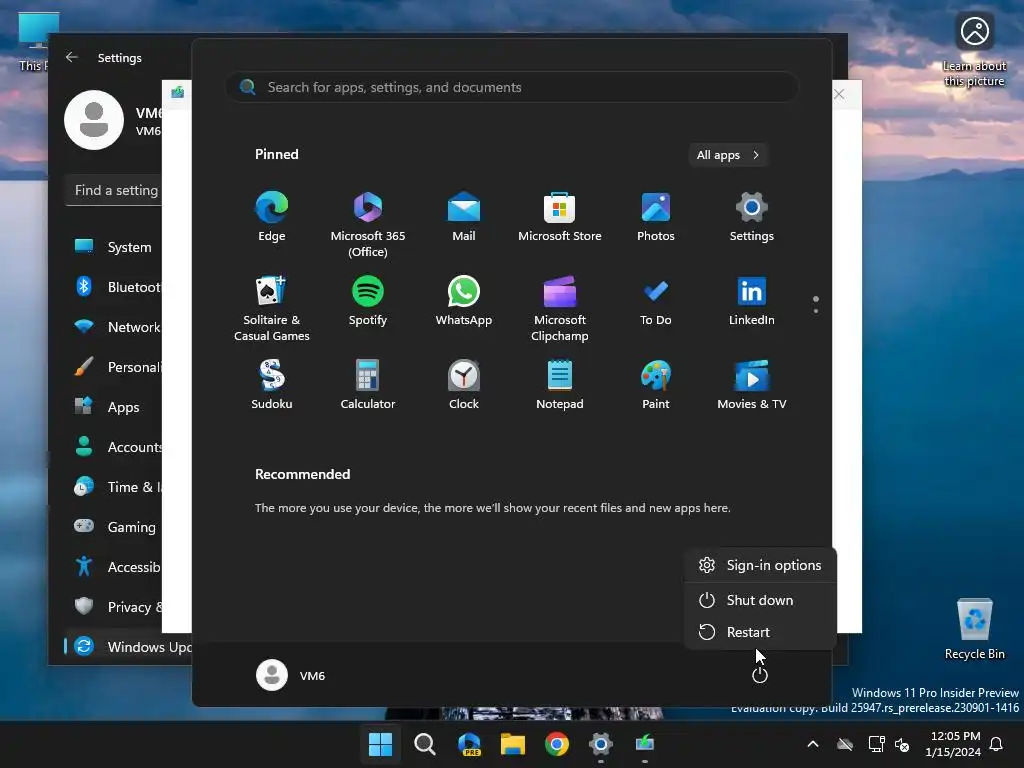This screenshot has height=768, width=1024.
Task: Click back arrow in Settings window
Action: coord(72,57)
